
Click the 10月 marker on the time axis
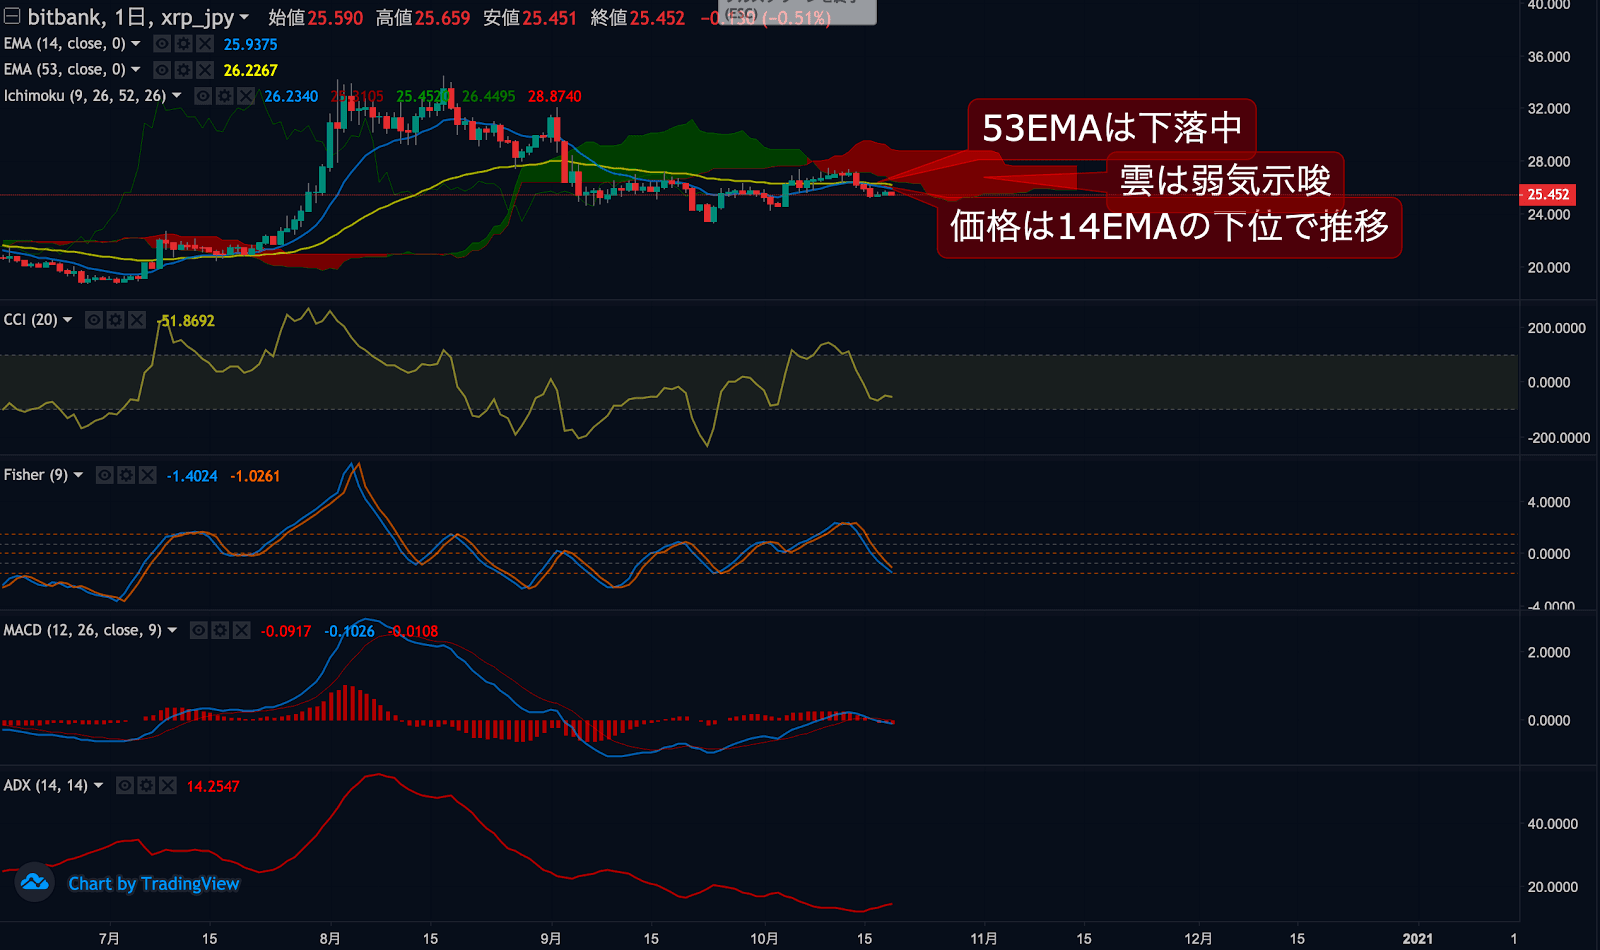point(764,938)
